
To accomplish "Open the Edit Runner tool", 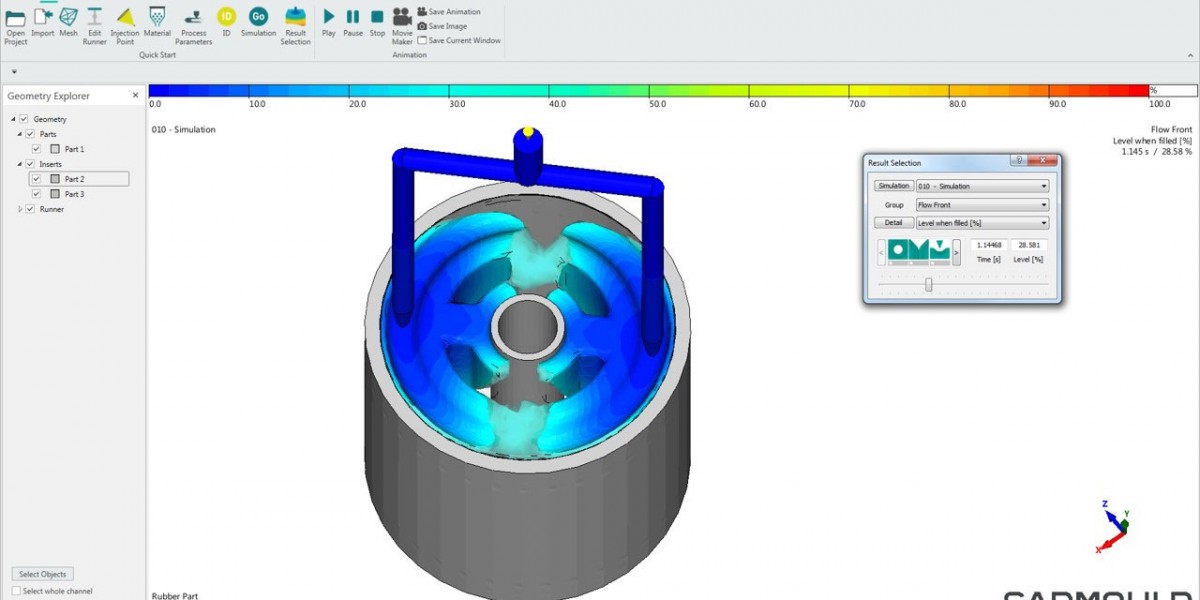I will [95, 17].
